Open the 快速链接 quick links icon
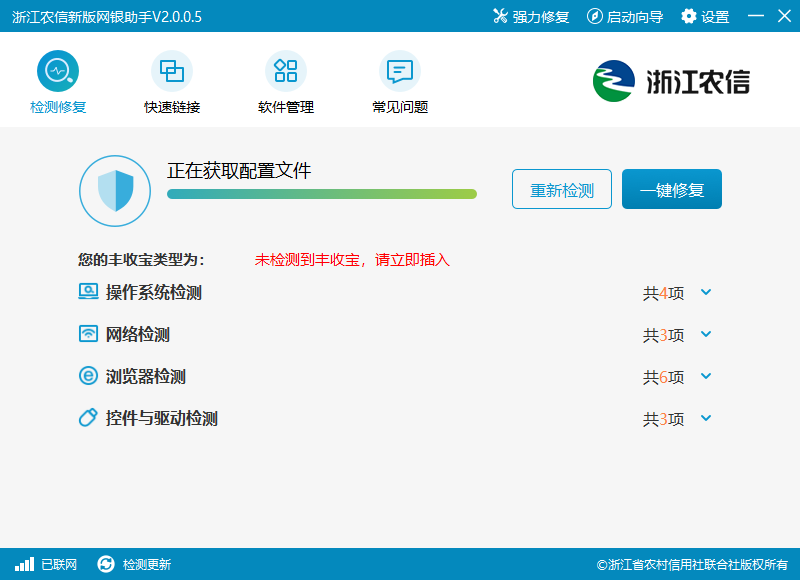Image resolution: width=800 pixels, height=580 pixels. (x=172, y=71)
